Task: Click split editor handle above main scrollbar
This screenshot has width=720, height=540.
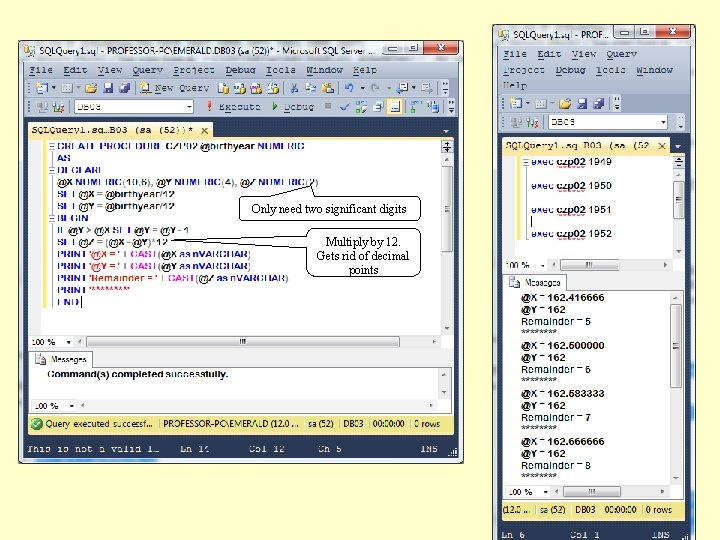Action: pos(447,146)
